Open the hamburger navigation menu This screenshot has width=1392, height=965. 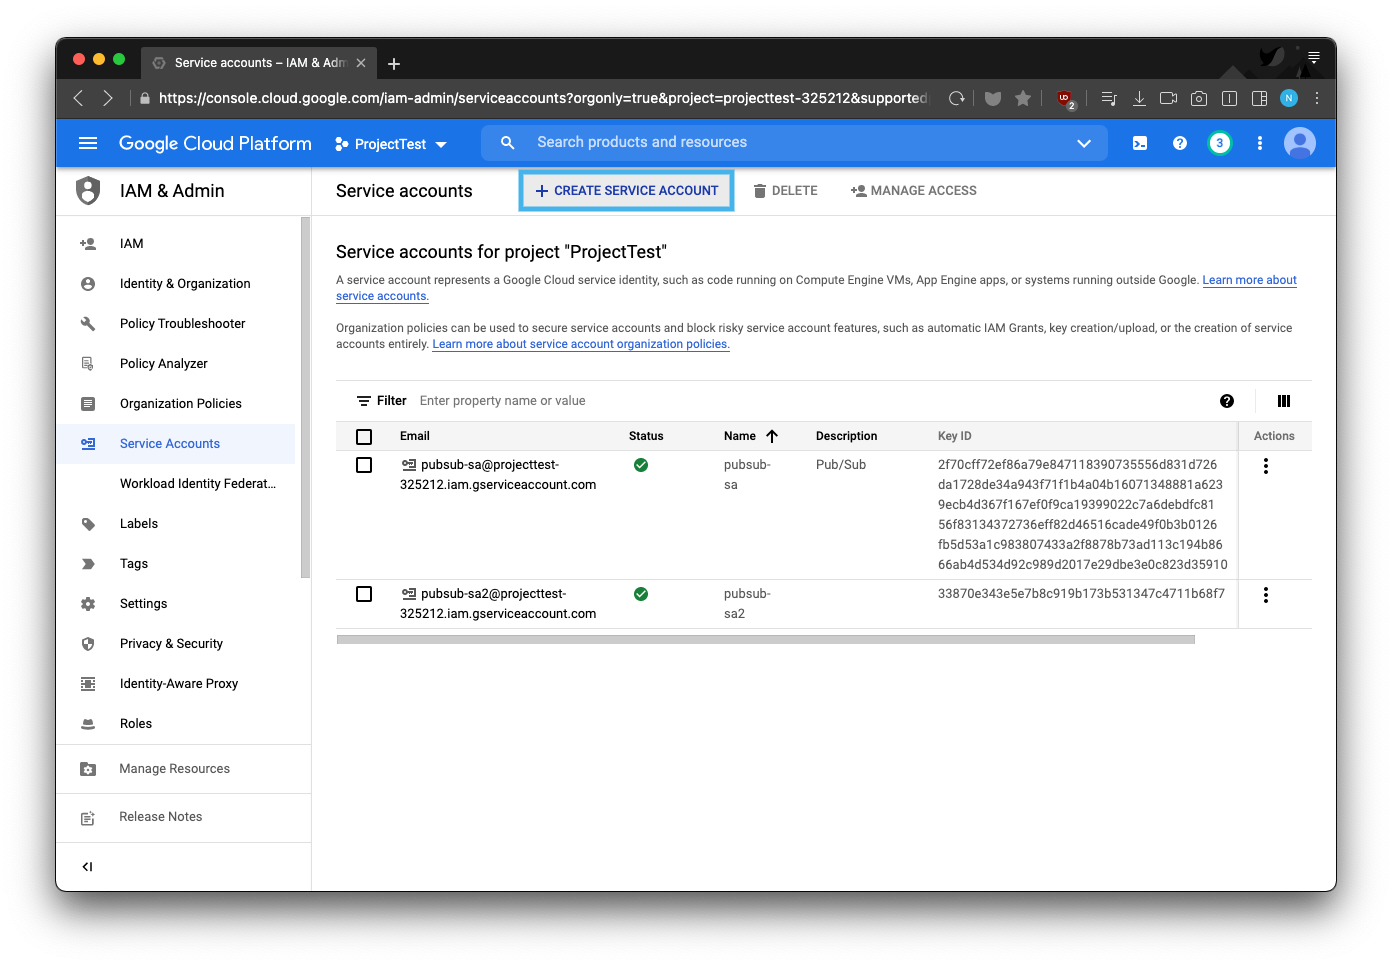click(88, 143)
